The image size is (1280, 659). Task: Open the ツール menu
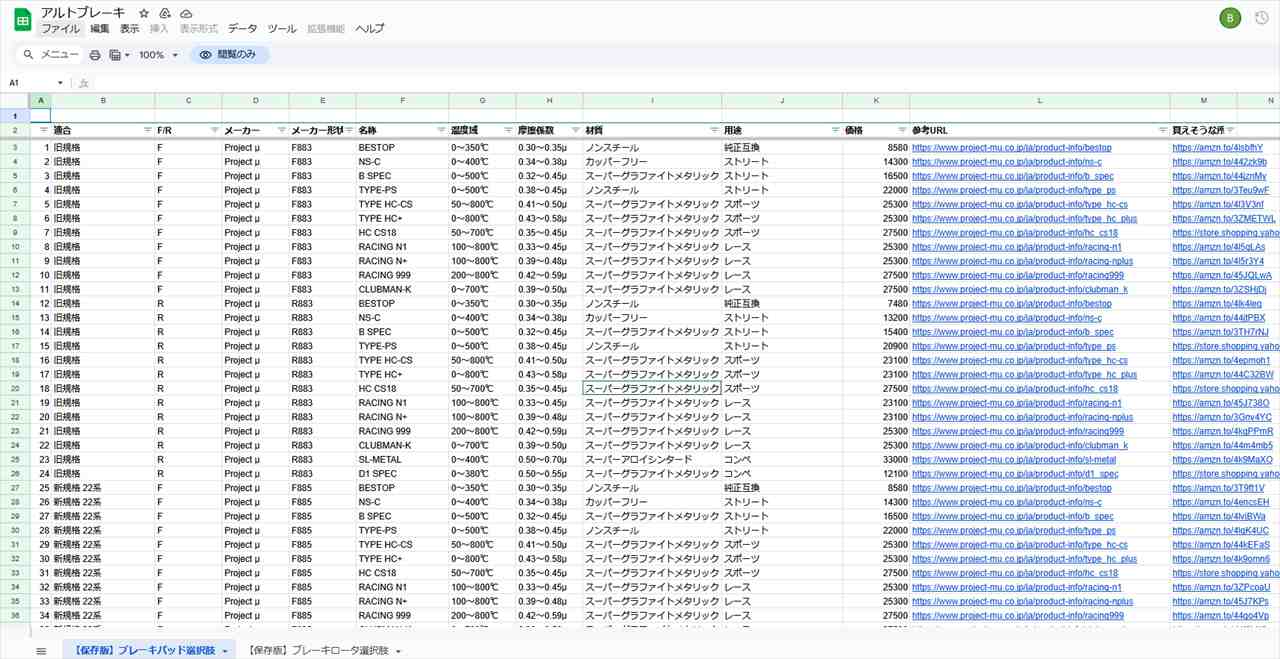(x=282, y=29)
